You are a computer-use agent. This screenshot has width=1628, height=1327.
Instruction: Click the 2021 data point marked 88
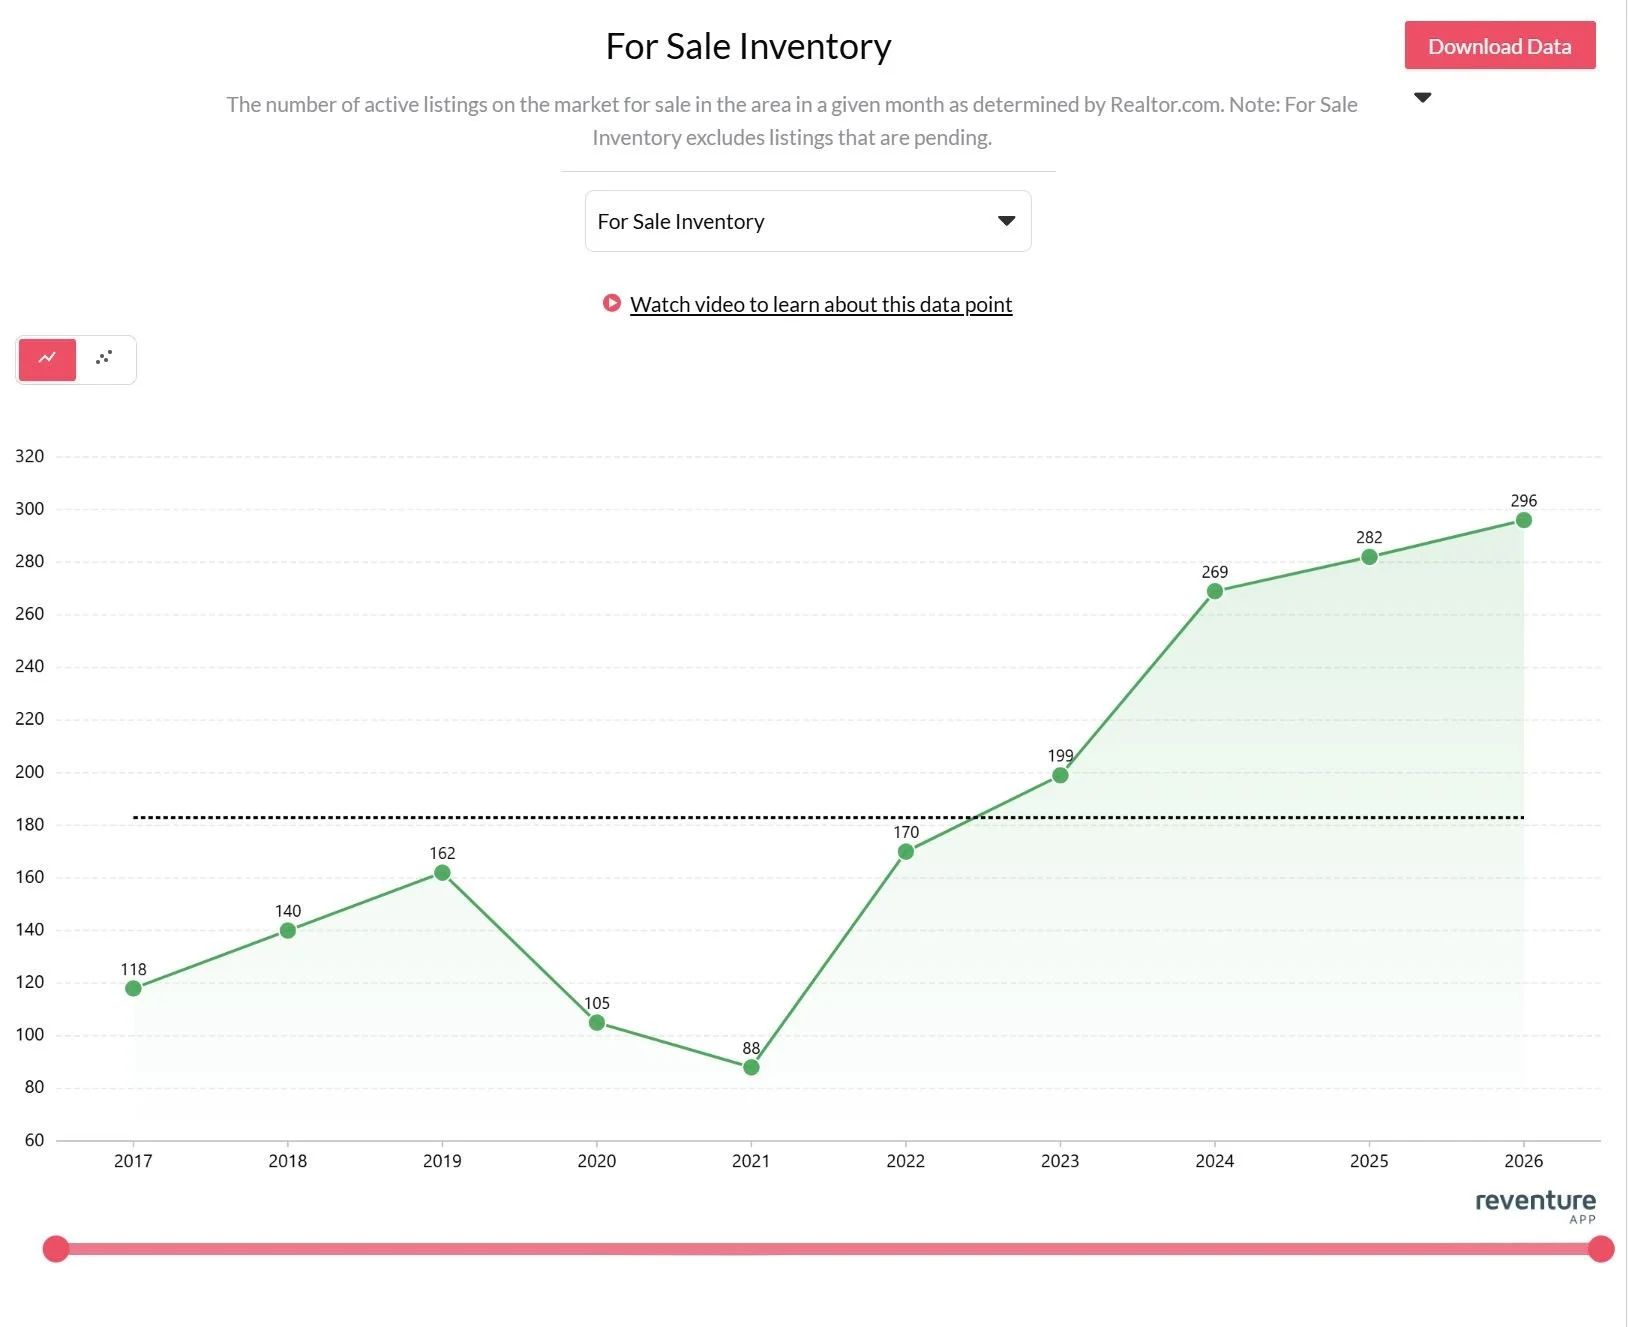(x=751, y=1067)
